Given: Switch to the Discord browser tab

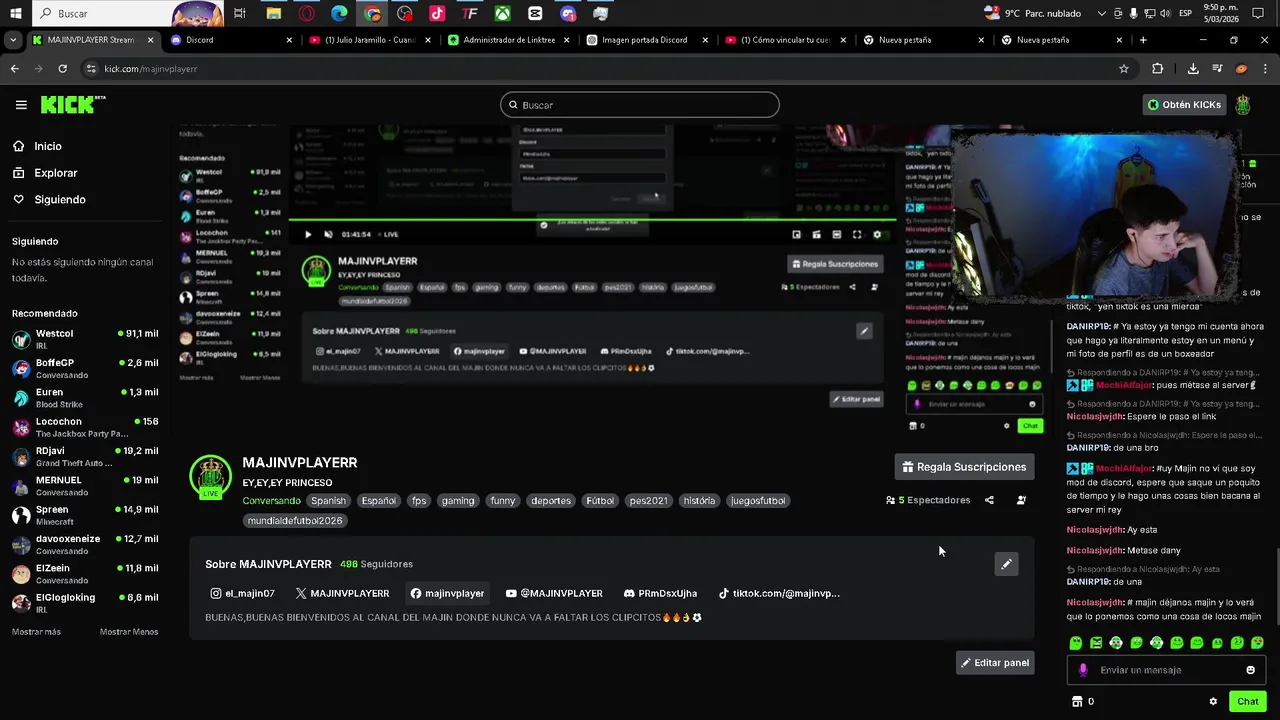Looking at the screenshot, I should (232, 40).
